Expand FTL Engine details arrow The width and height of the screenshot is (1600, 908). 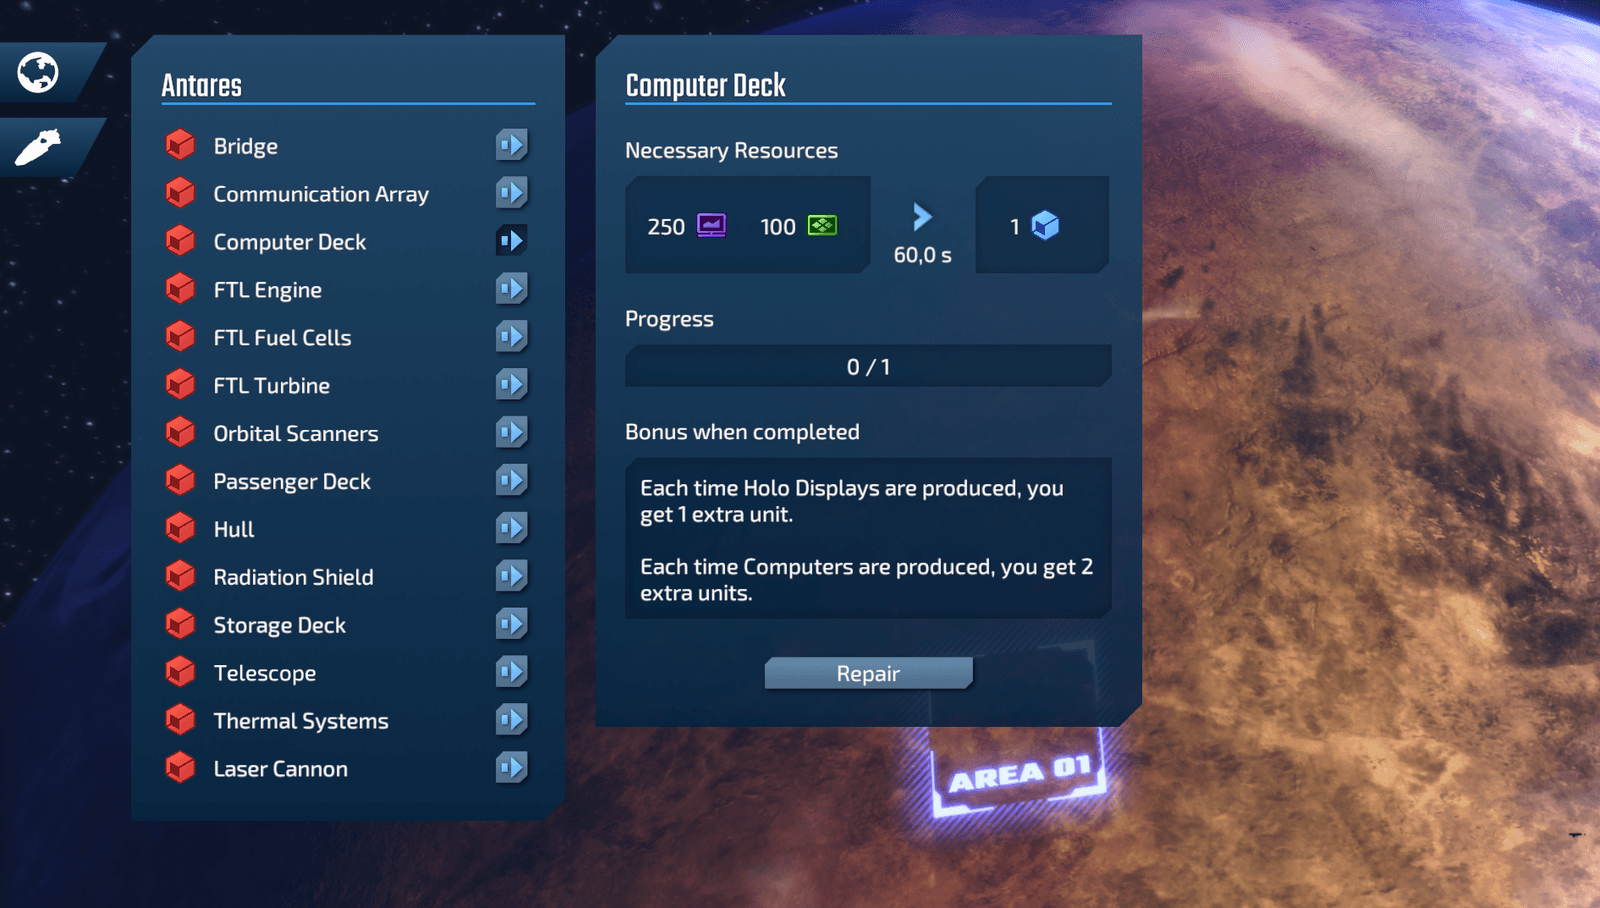[x=511, y=289]
